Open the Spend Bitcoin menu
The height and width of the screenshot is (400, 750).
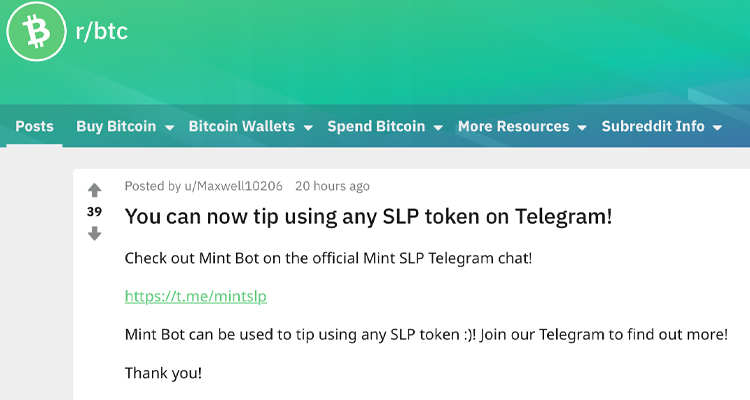coord(376,126)
